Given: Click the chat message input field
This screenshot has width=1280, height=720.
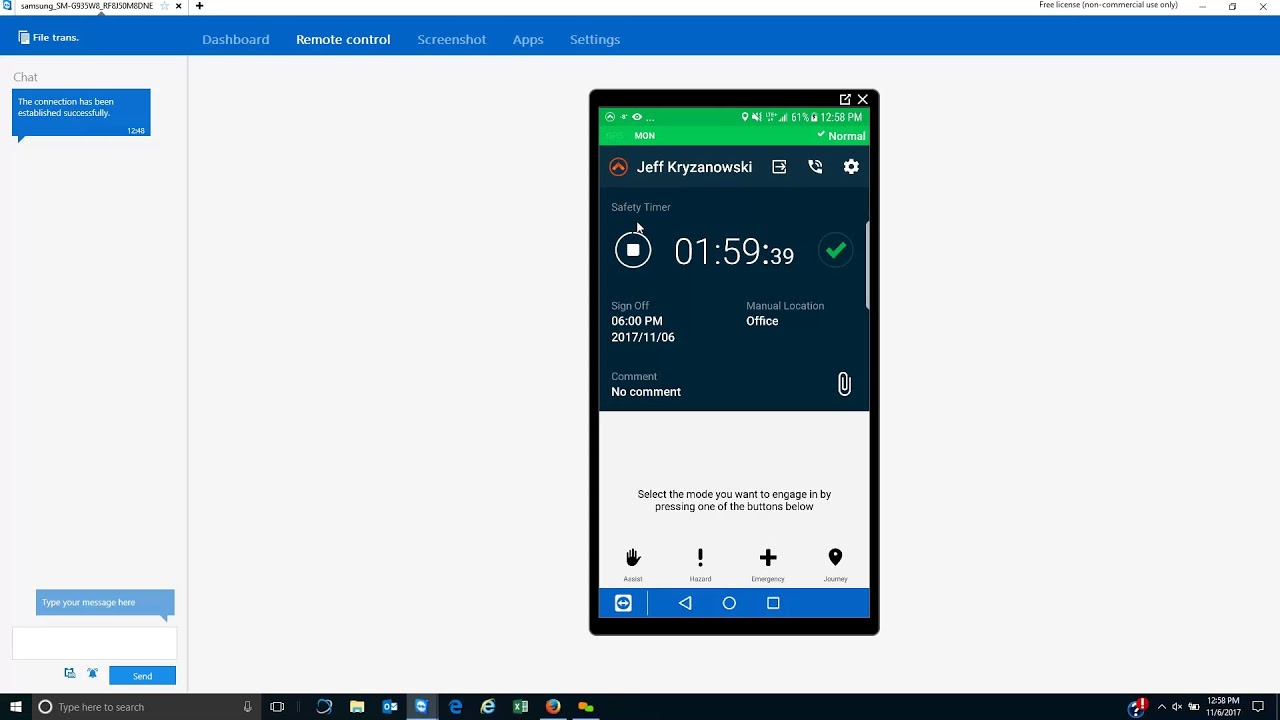Looking at the screenshot, I should [x=94, y=643].
